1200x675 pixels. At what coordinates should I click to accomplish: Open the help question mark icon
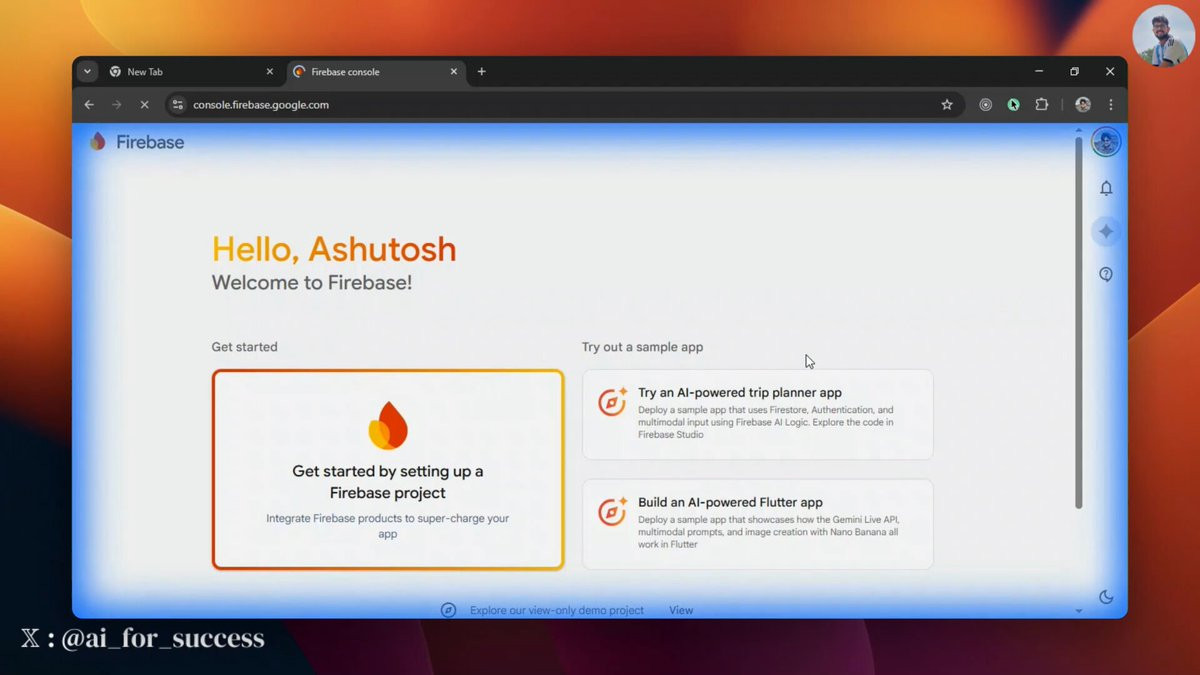point(1106,274)
